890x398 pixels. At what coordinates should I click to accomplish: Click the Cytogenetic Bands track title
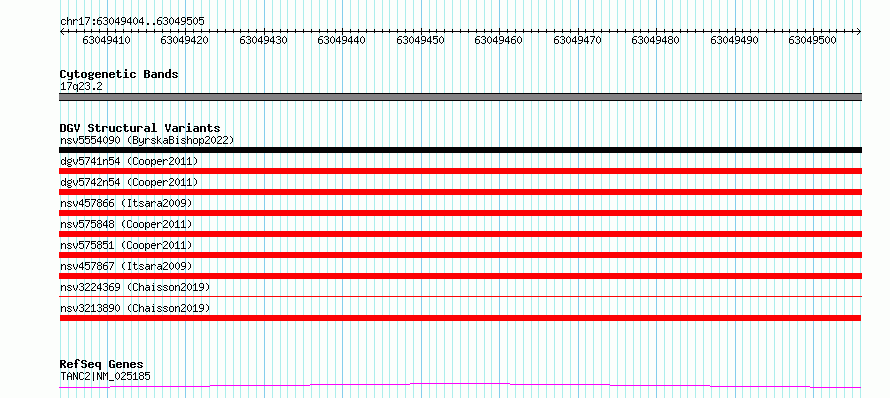click(x=119, y=74)
